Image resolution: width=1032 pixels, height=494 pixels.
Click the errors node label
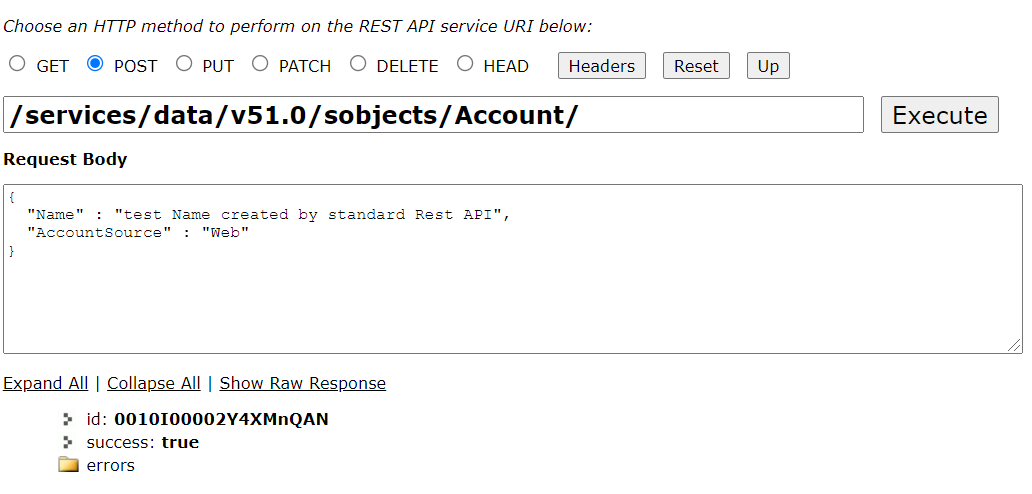coord(111,465)
